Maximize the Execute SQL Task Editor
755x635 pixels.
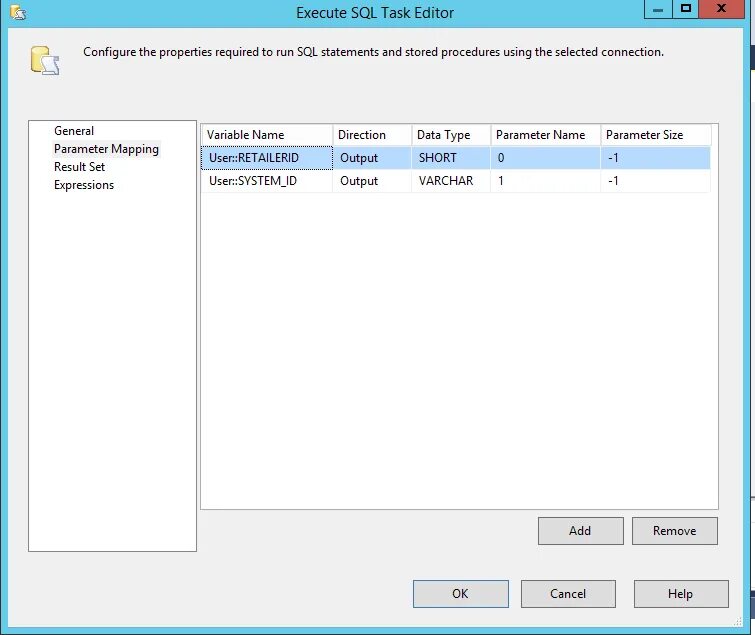686,9
